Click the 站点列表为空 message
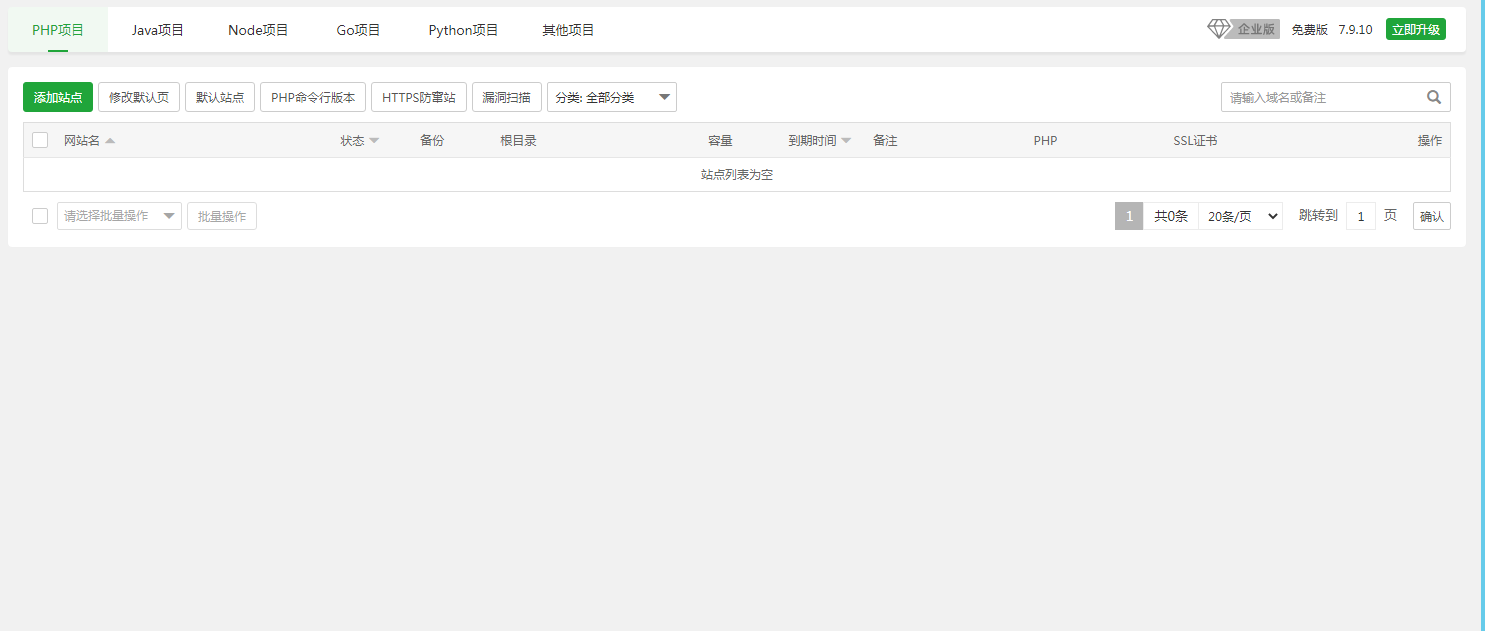1485x631 pixels. (x=737, y=175)
